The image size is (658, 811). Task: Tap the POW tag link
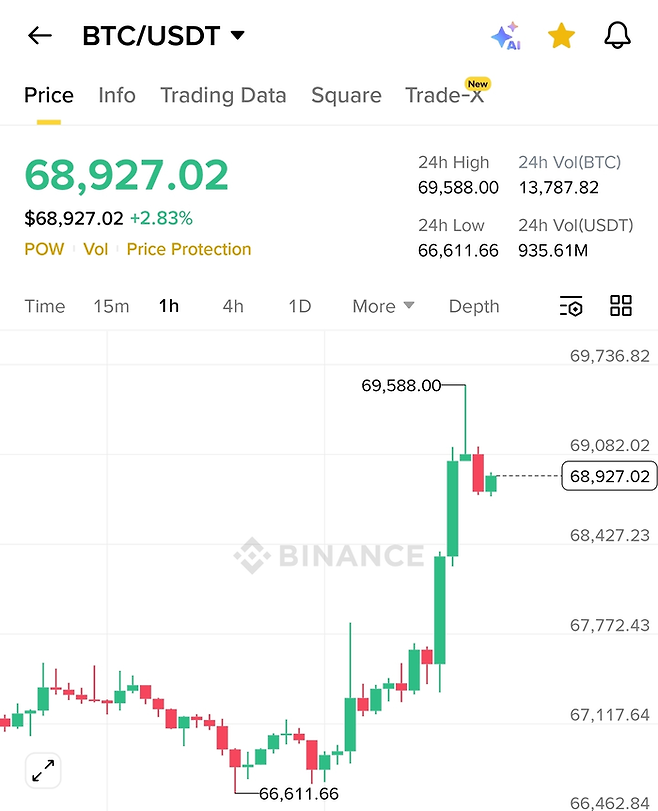click(44, 249)
